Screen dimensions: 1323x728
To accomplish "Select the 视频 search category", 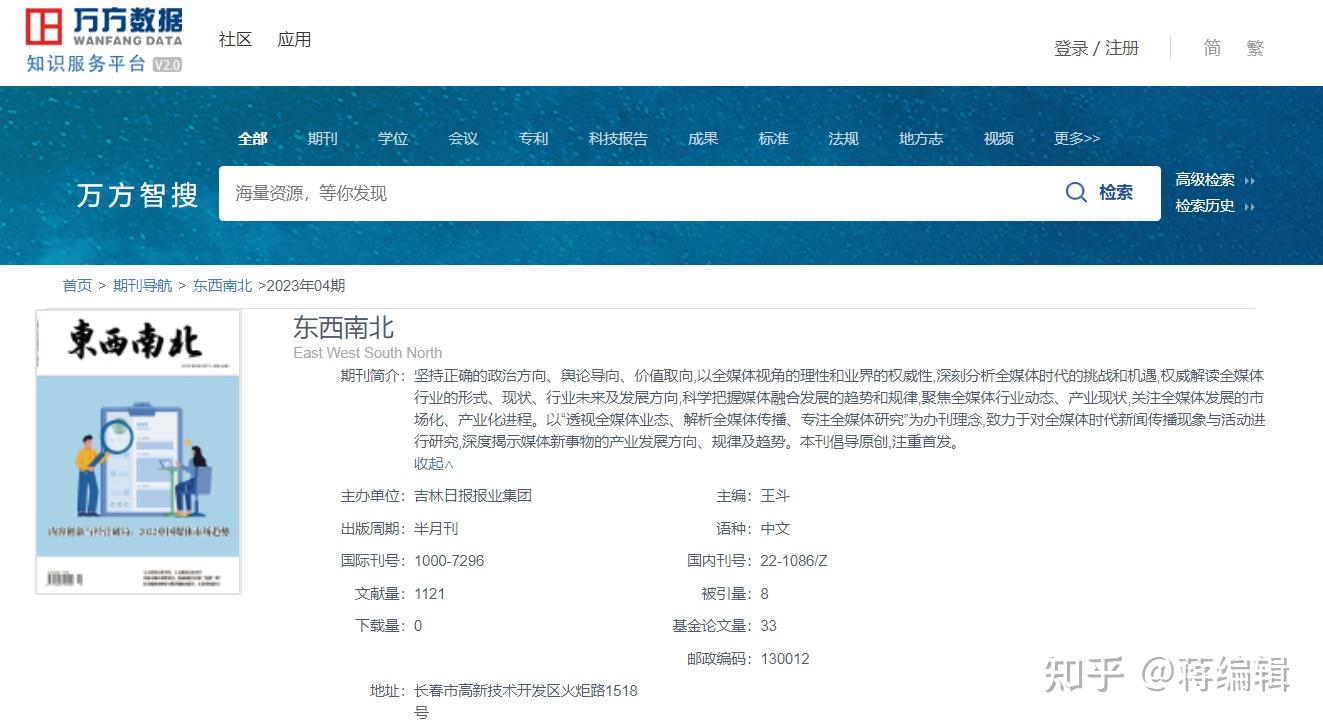I will pos(997,138).
